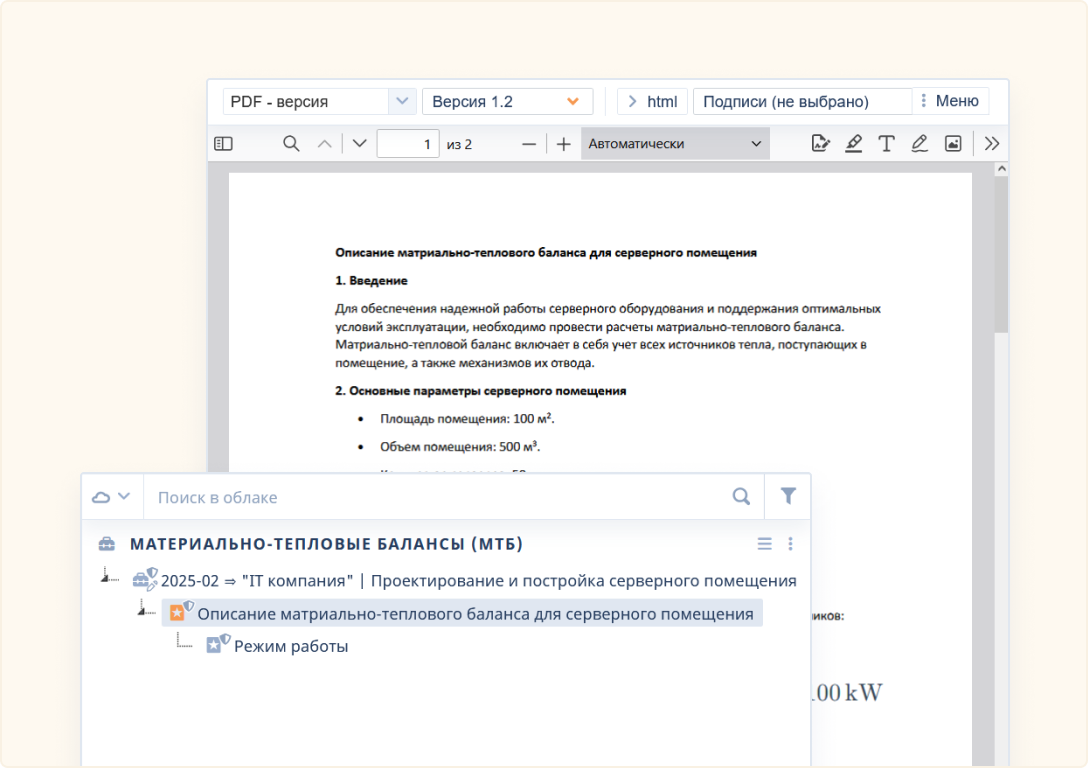
Task: Click the html button
Action: pos(652,101)
